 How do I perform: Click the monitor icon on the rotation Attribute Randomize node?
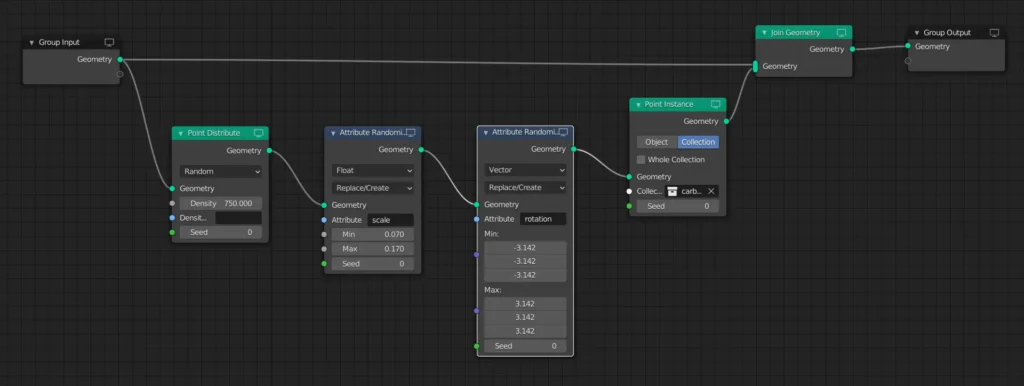point(563,132)
